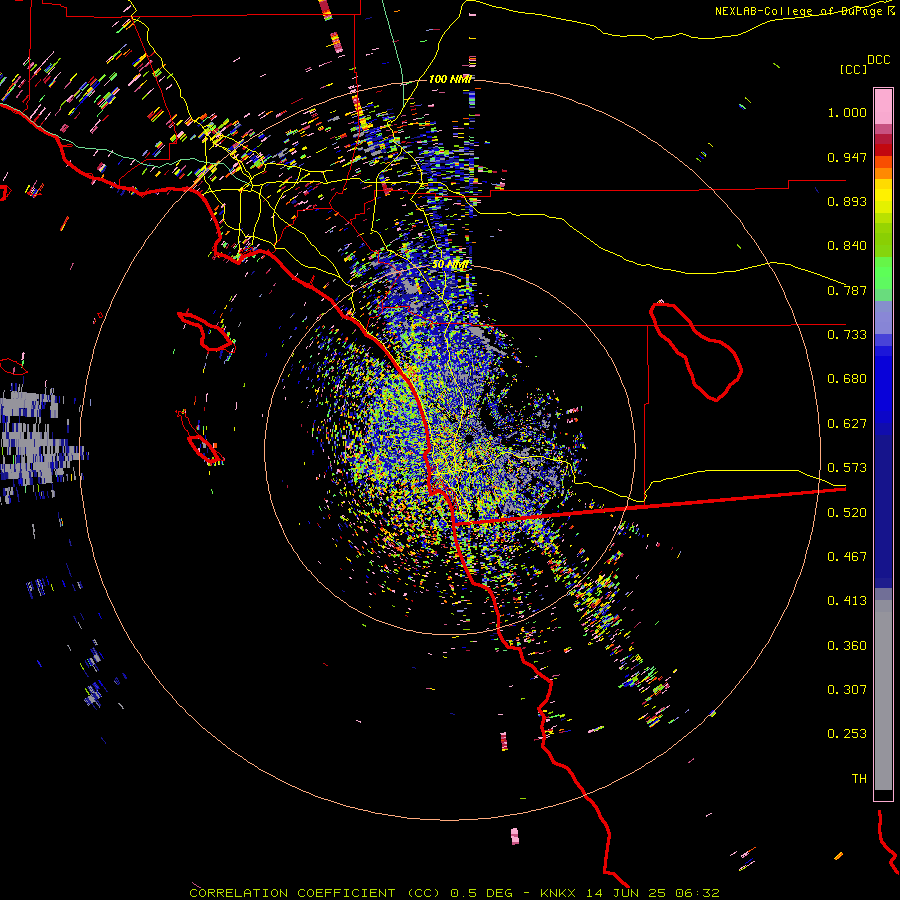Click the pink band at top of color bar

pyautogui.click(x=883, y=106)
